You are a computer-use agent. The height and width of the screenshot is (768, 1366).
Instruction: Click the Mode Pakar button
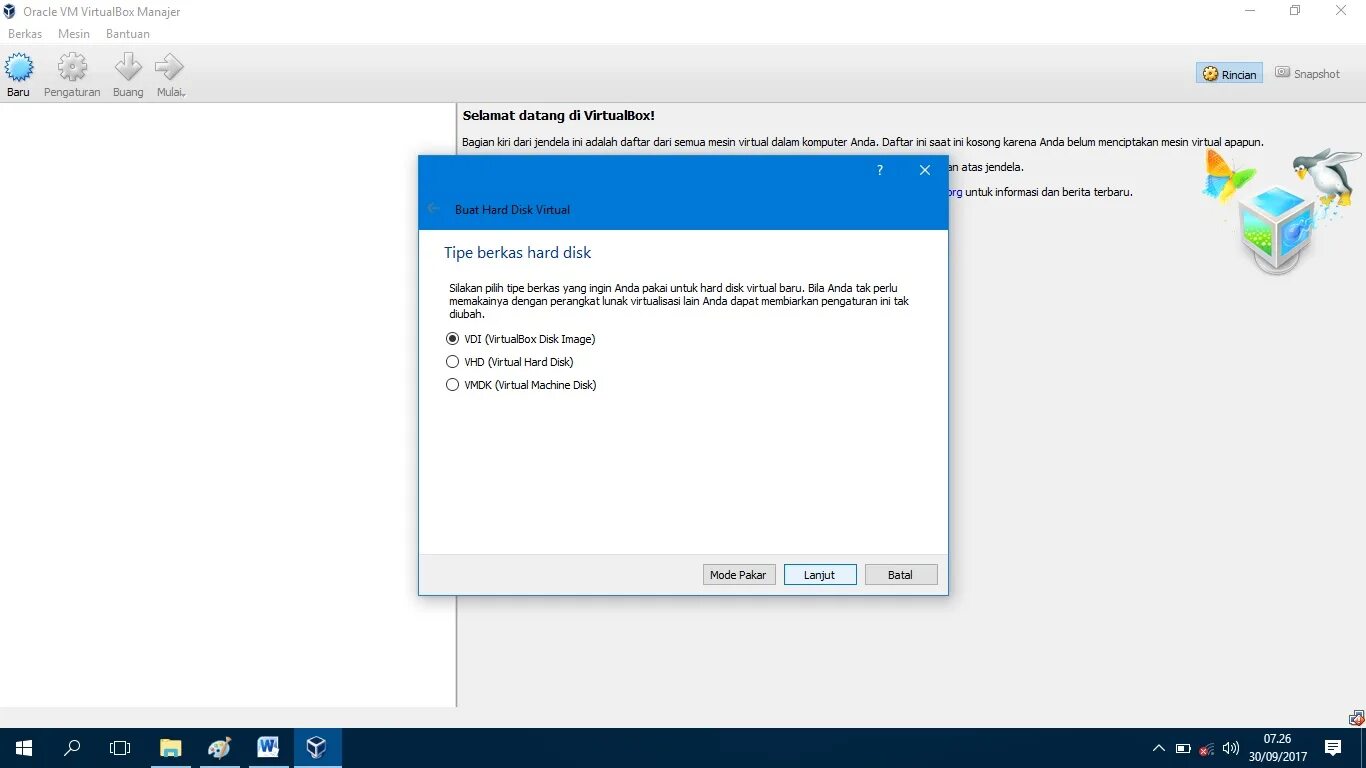739,575
